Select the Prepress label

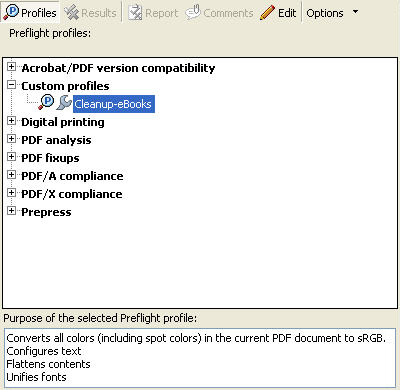46,212
